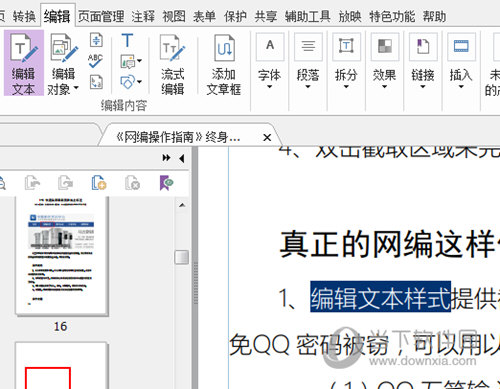Select the blue T add text tool
This screenshot has width=500, height=389.
click(x=127, y=41)
